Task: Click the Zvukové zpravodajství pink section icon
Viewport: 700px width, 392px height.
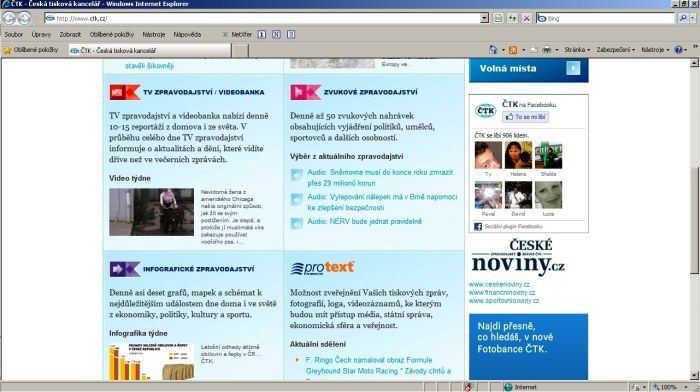Action: coord(305,92)
